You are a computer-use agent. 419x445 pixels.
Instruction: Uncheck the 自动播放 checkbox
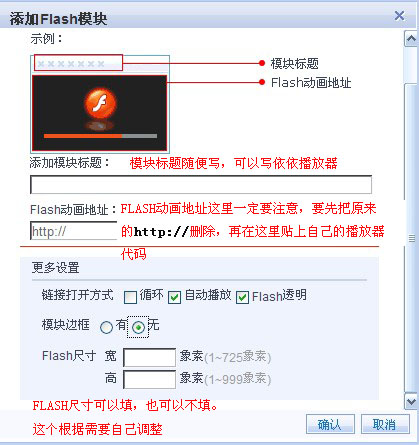tap(174, 297)
